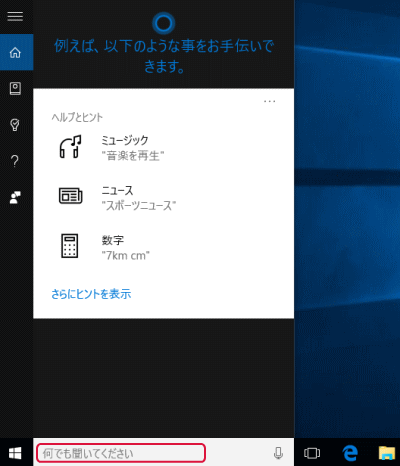Click the さらにヒントを表示 link
Image resolution: width=400 pixels, height=466 pixels.
tap(91, 294)
